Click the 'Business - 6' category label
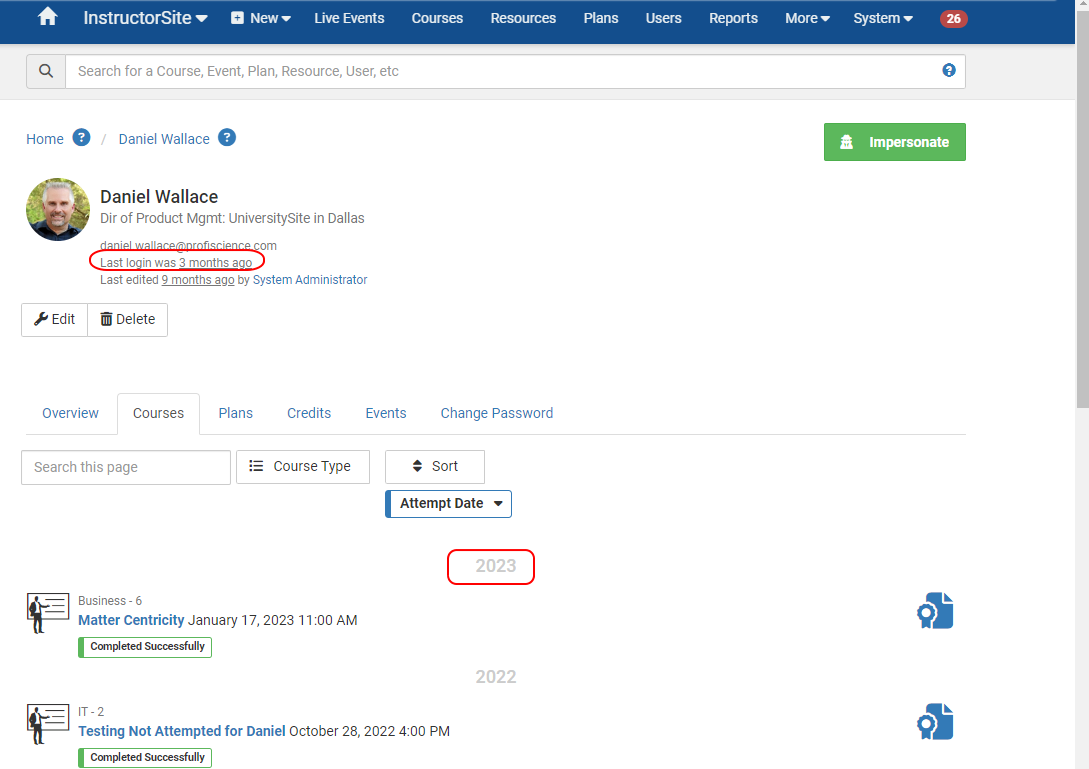This screenshot has height=769, width=1089. click(110, 601)
